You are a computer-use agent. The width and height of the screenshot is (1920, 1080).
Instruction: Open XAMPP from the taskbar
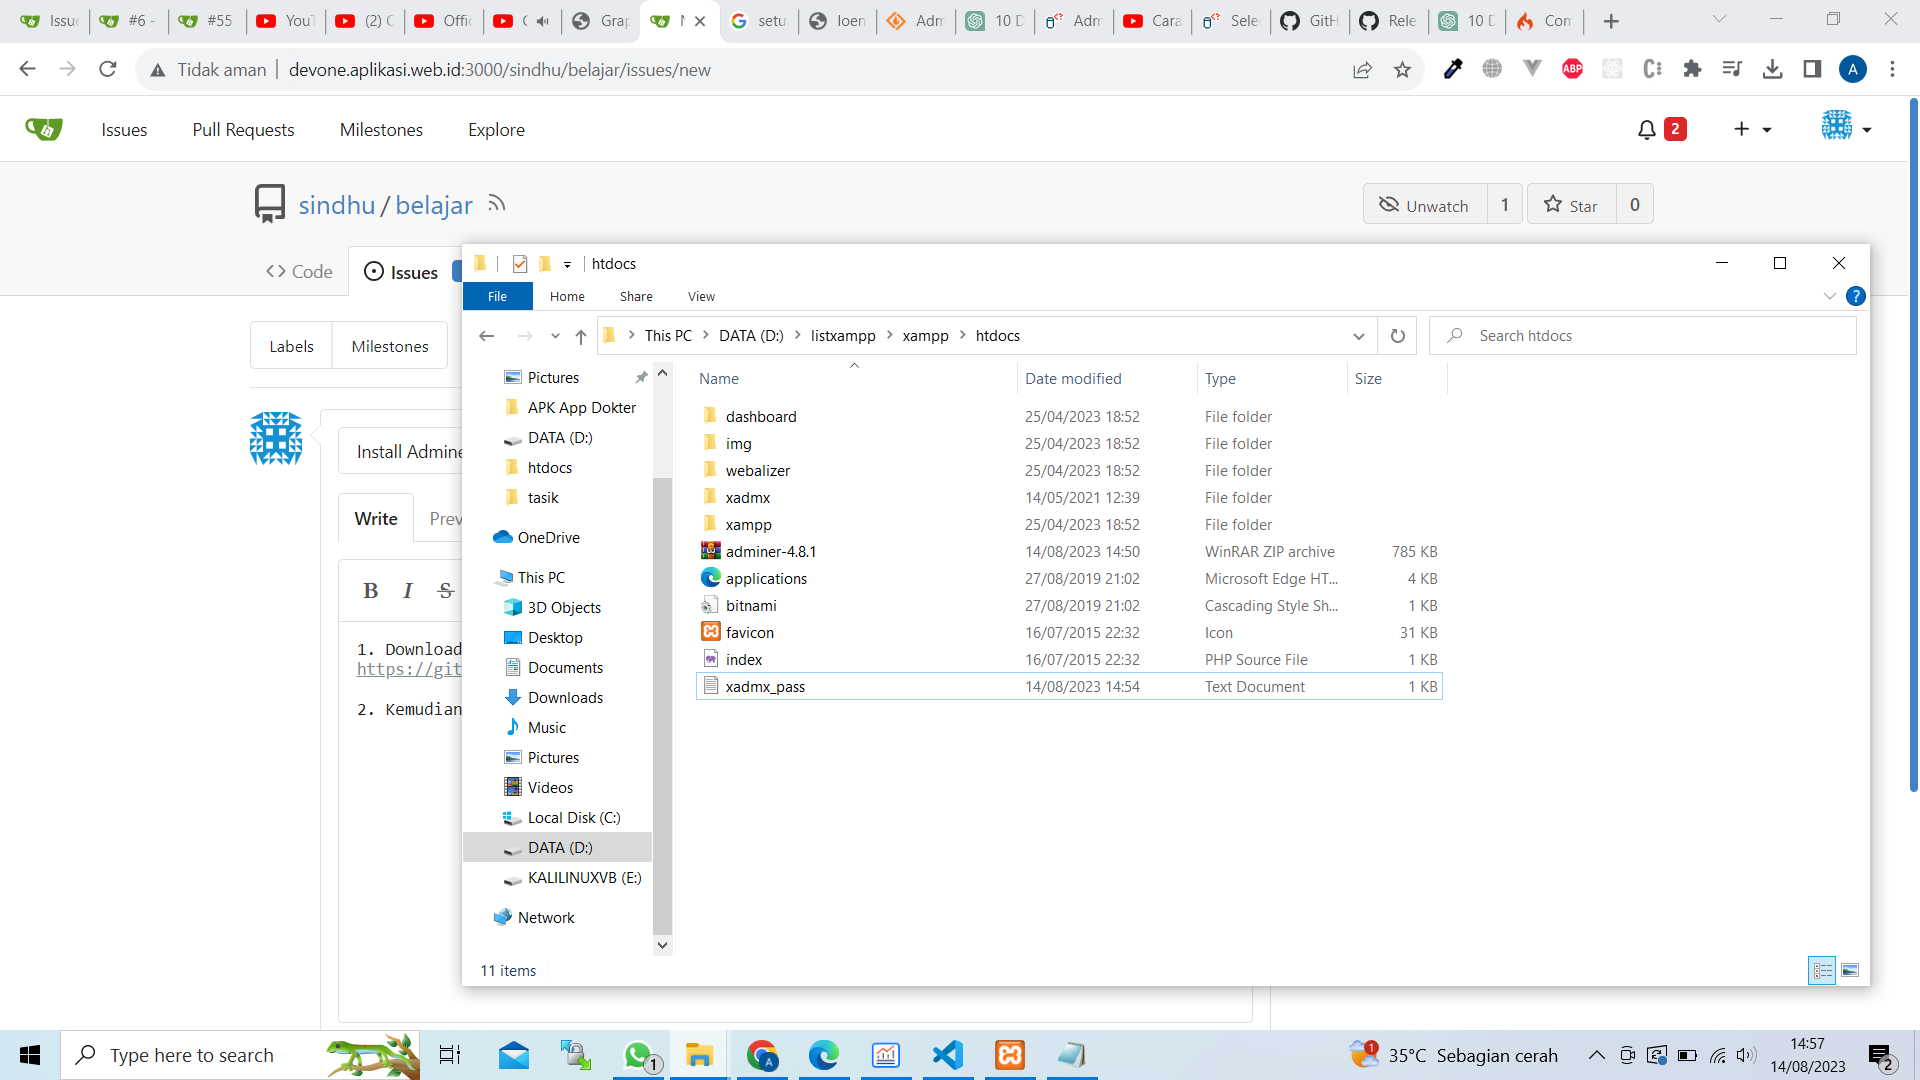[1010, 1055]
